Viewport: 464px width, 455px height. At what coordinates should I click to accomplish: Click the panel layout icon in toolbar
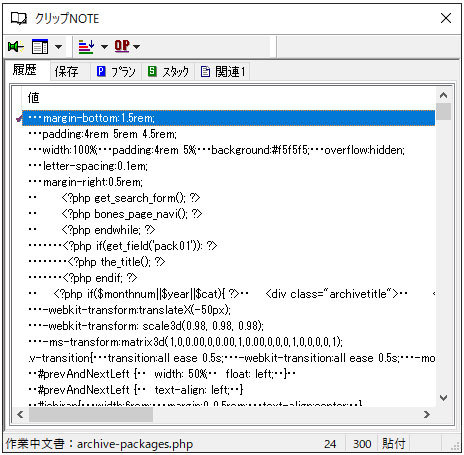pos(40,47)
